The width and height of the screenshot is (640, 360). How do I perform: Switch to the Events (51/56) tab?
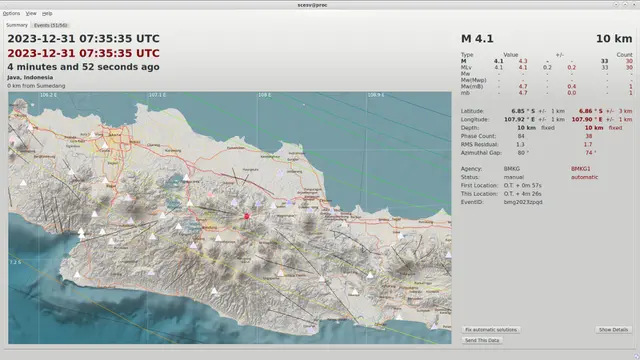pyautogui.click(x=50, y=25)
